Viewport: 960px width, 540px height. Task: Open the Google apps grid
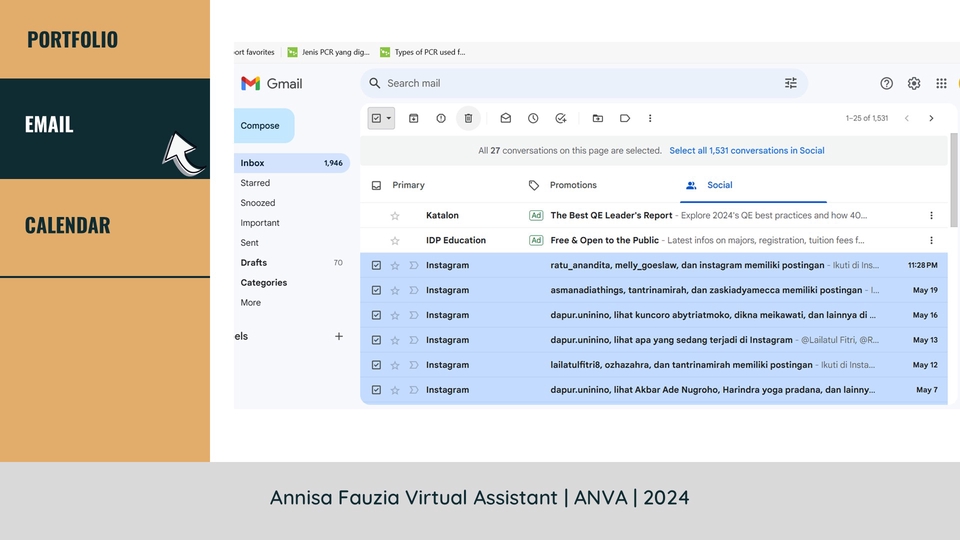(942, 83)
